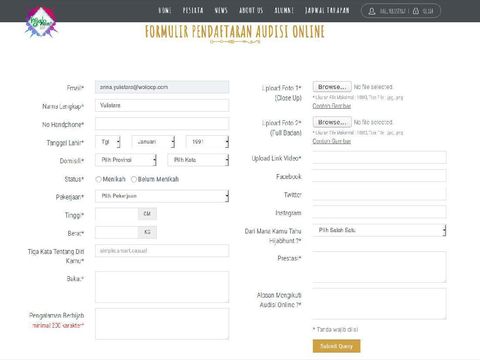
Task: Click the Bakat text area
Action: [162, 287]
